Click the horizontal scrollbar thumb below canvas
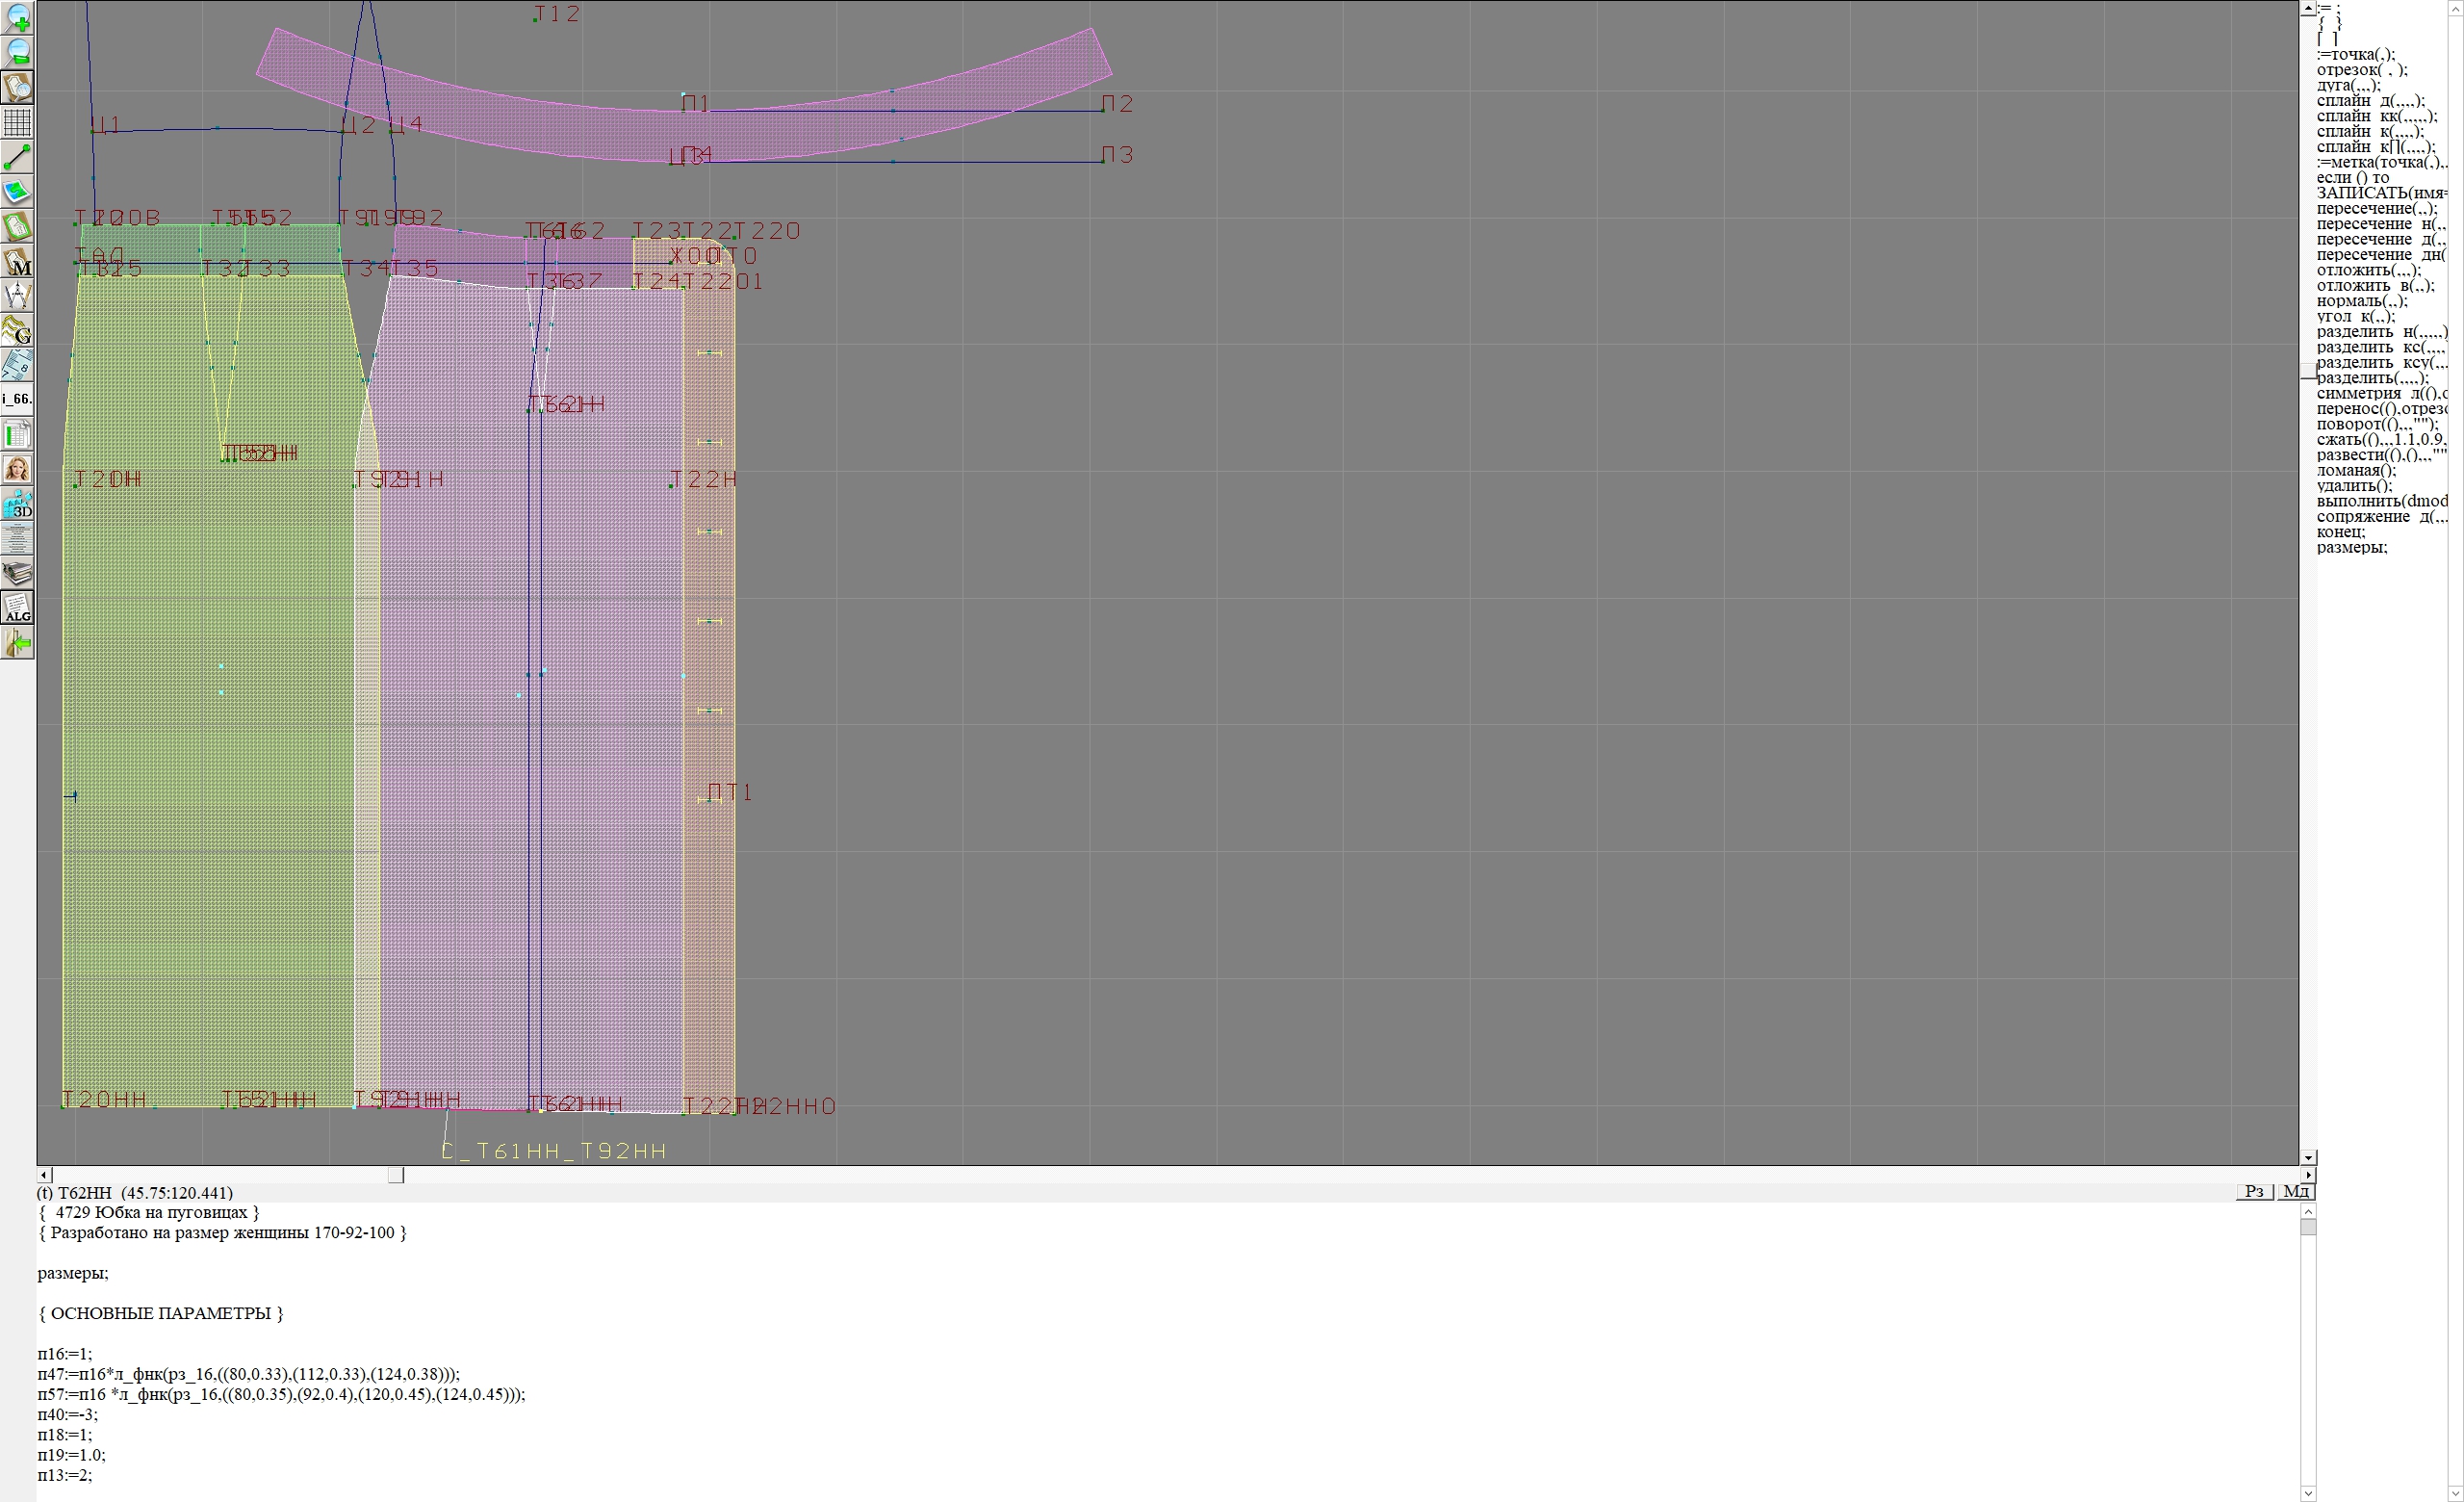The width and height of the screenshot is (2464, 1502). pos(396,1175)
